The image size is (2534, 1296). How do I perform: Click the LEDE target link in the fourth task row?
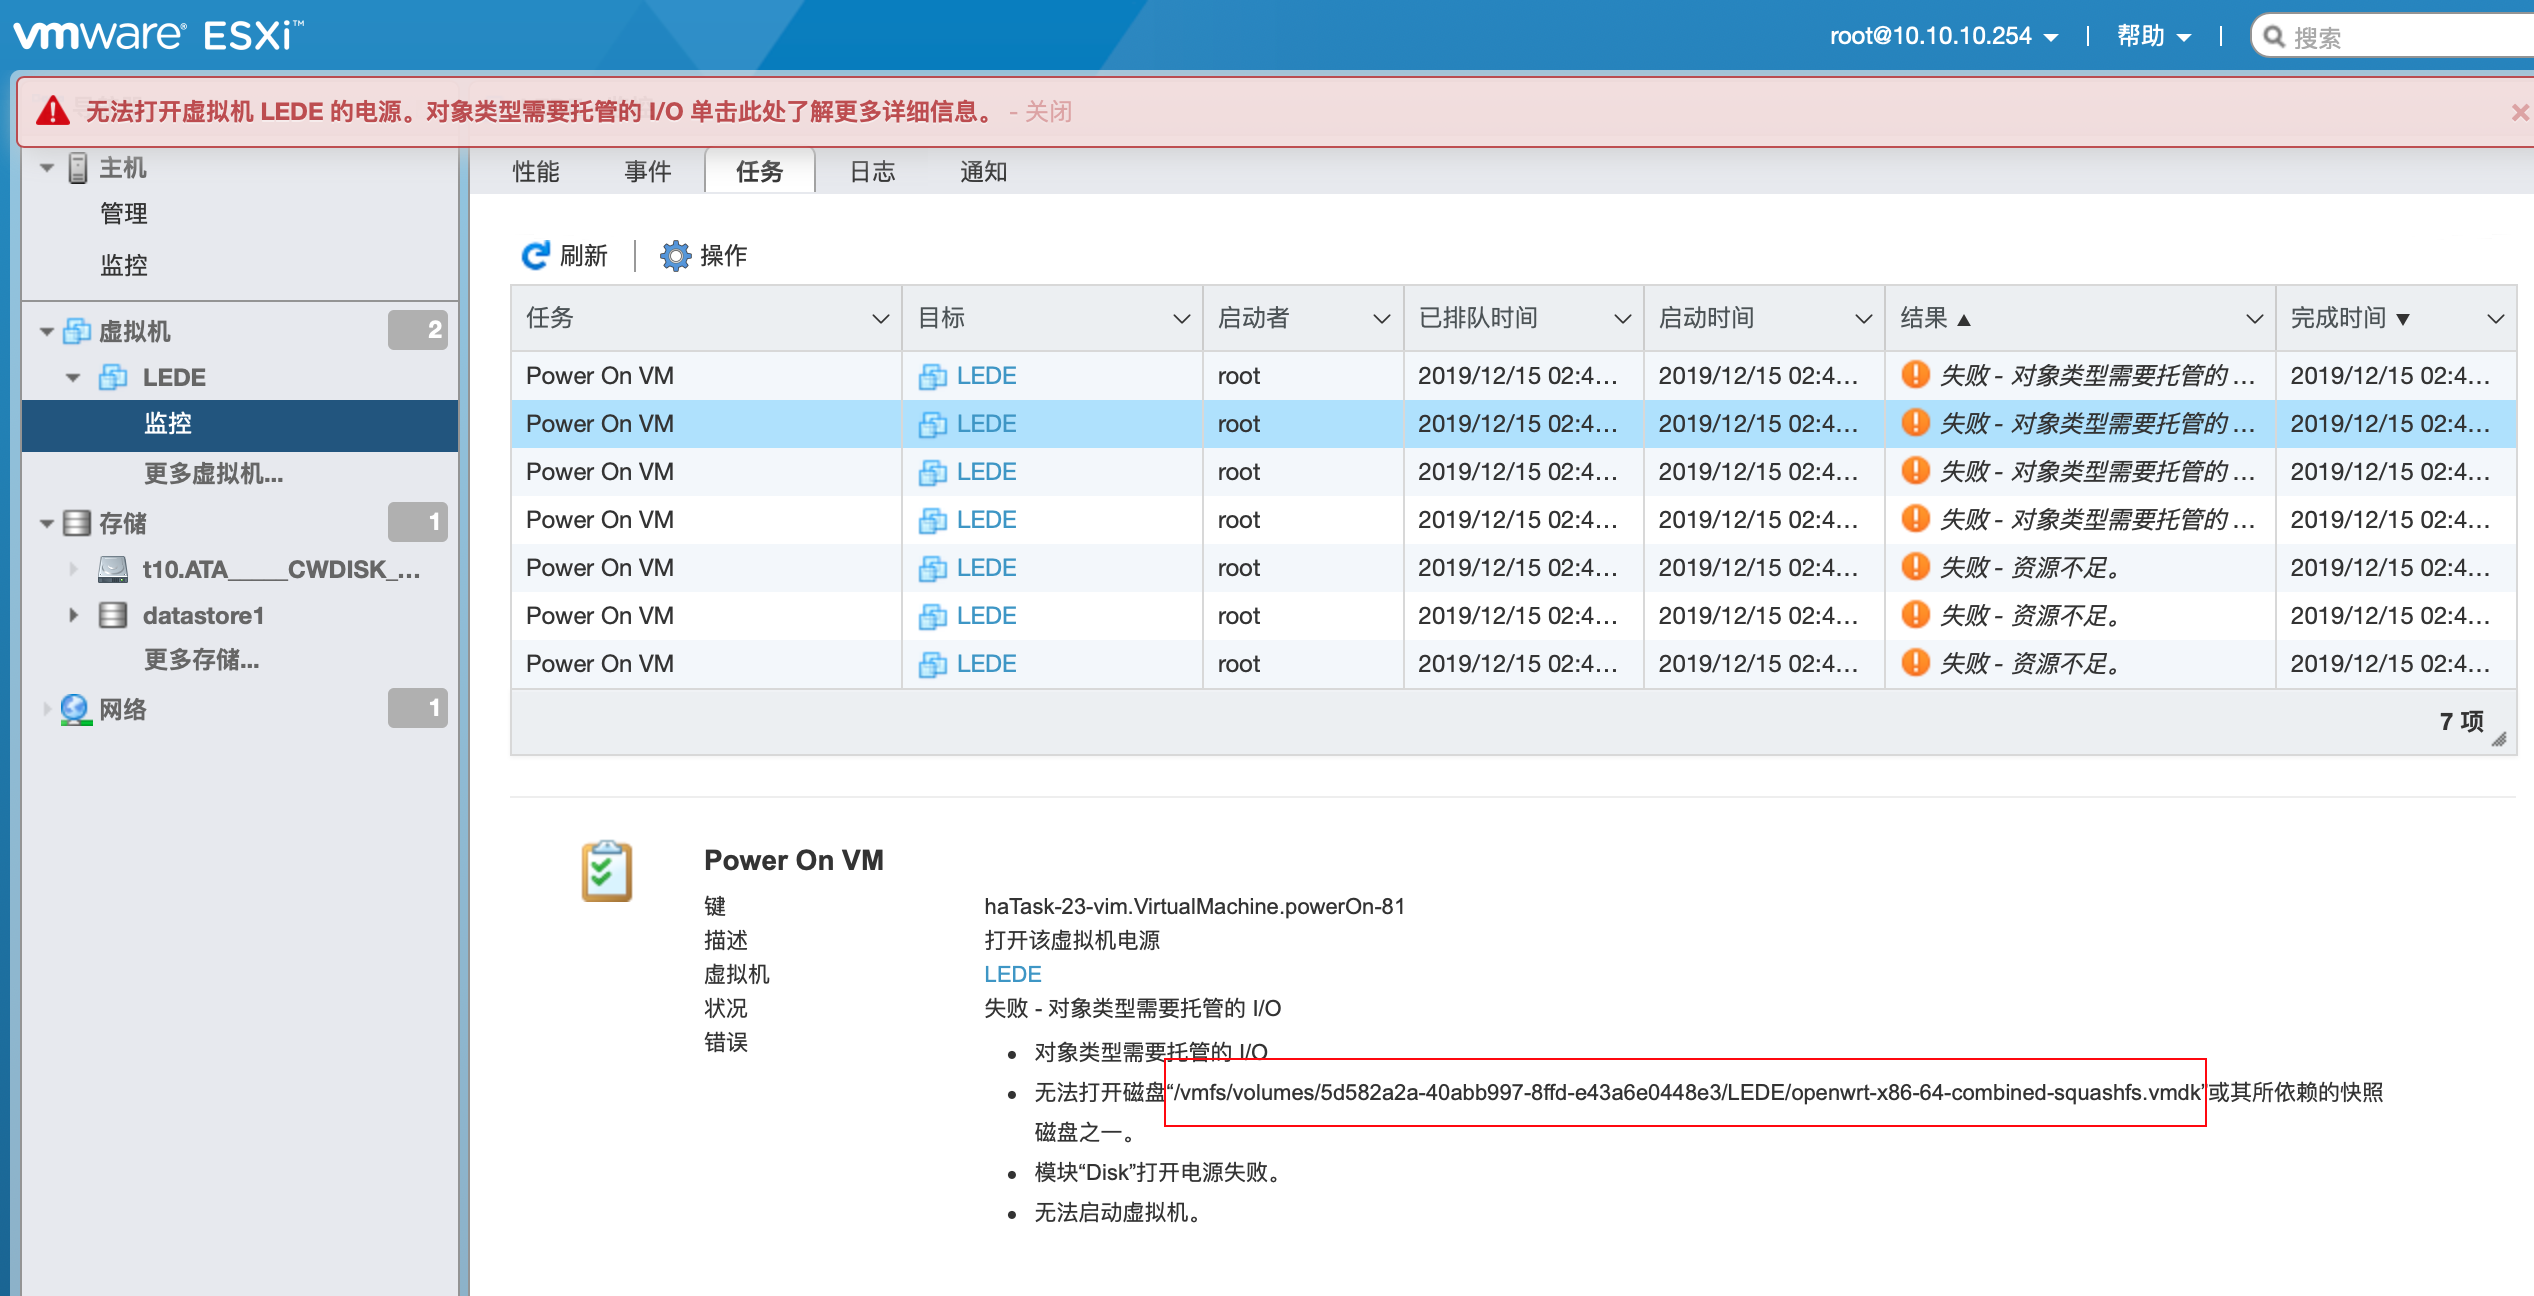click(986, 520)
